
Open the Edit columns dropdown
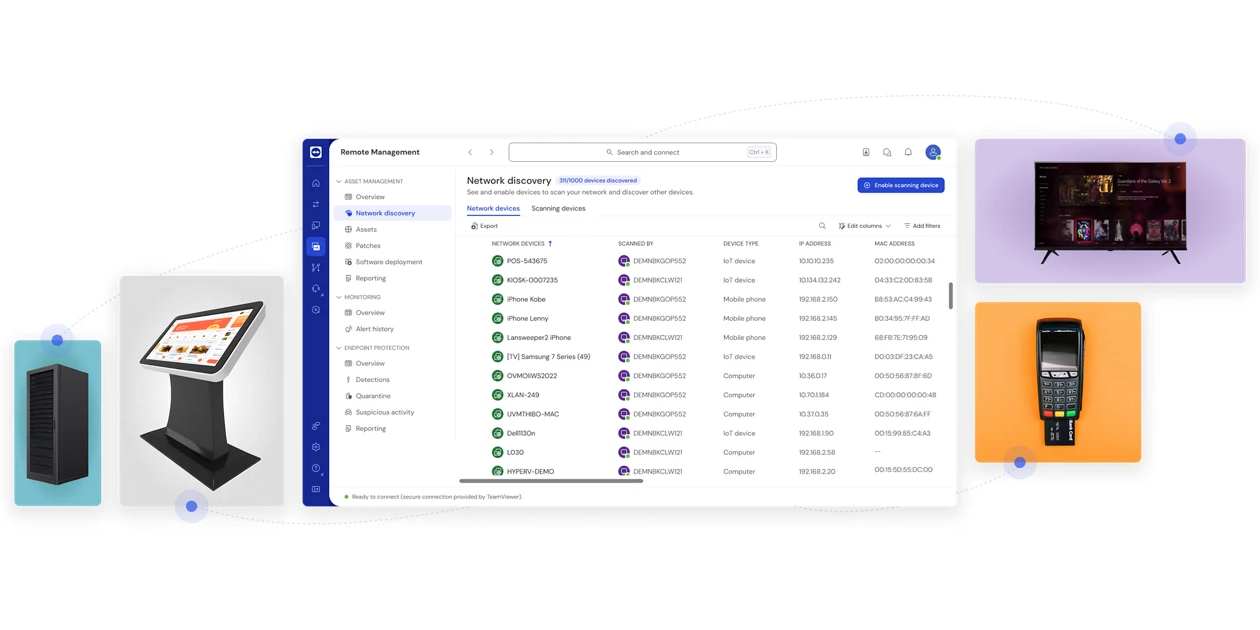point(865,226)
